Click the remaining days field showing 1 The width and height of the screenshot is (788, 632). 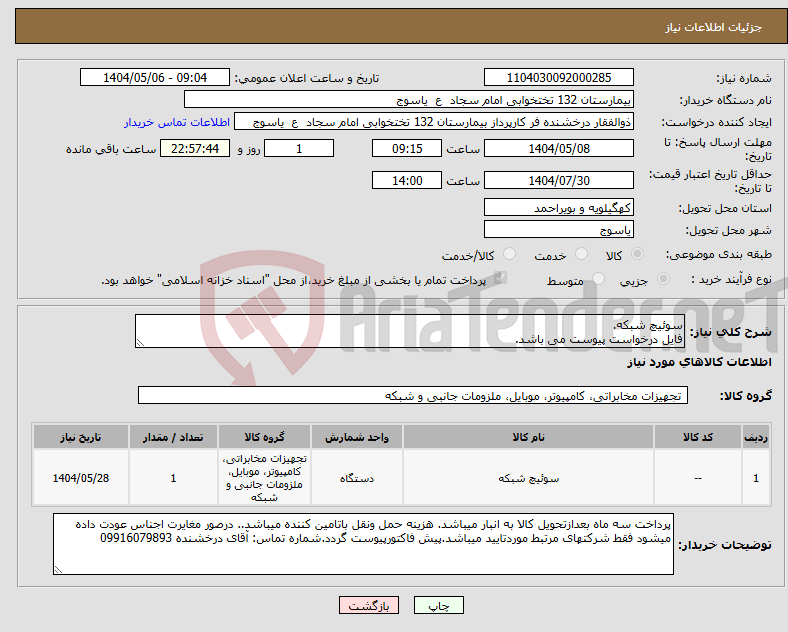(299, 148)
